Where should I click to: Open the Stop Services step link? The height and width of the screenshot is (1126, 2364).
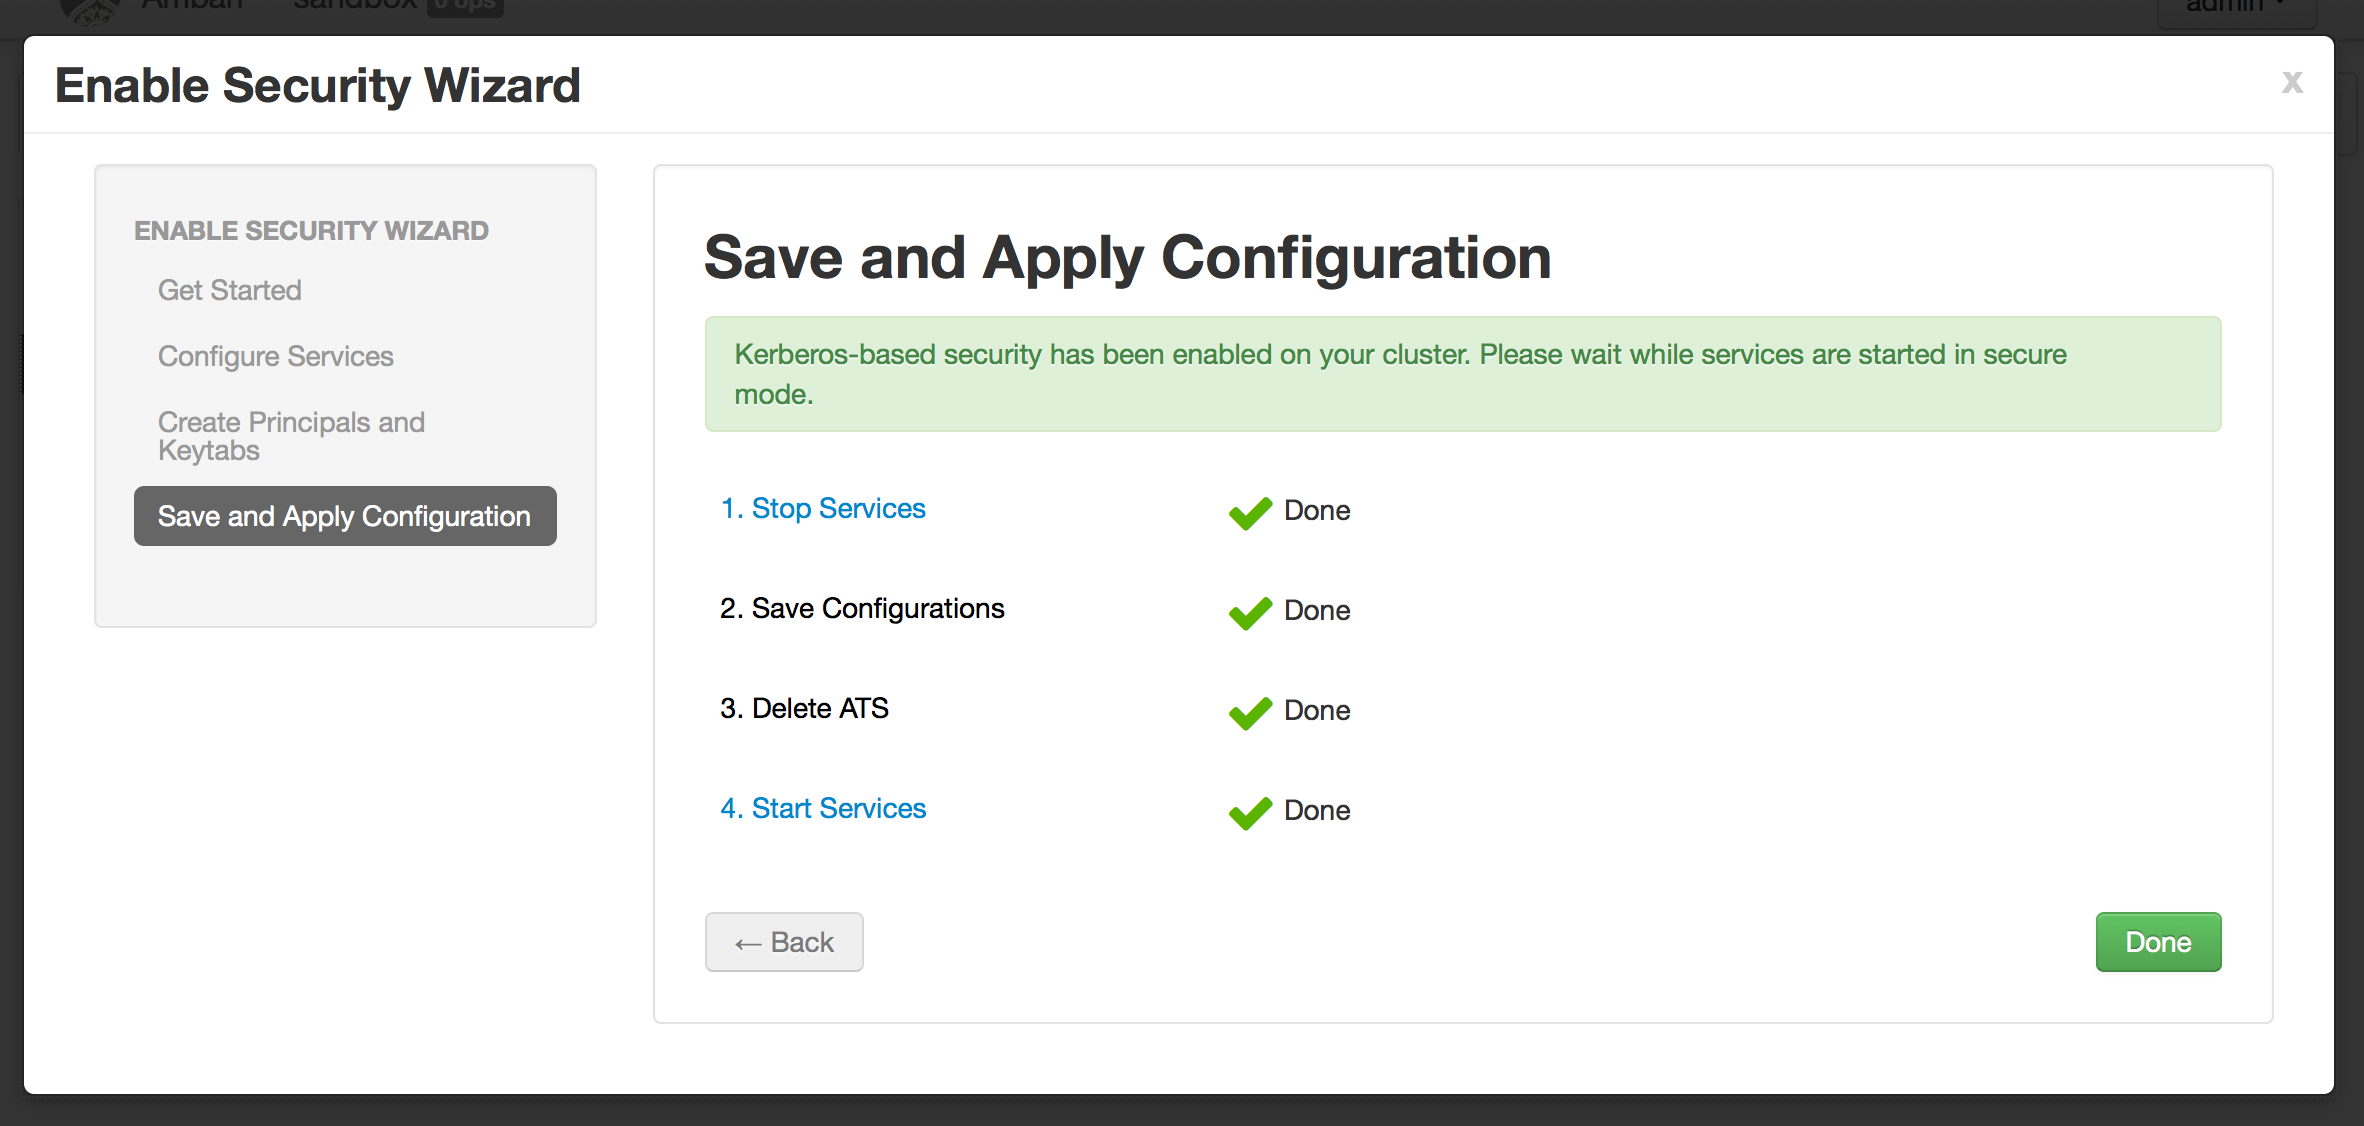click(823, 508)
